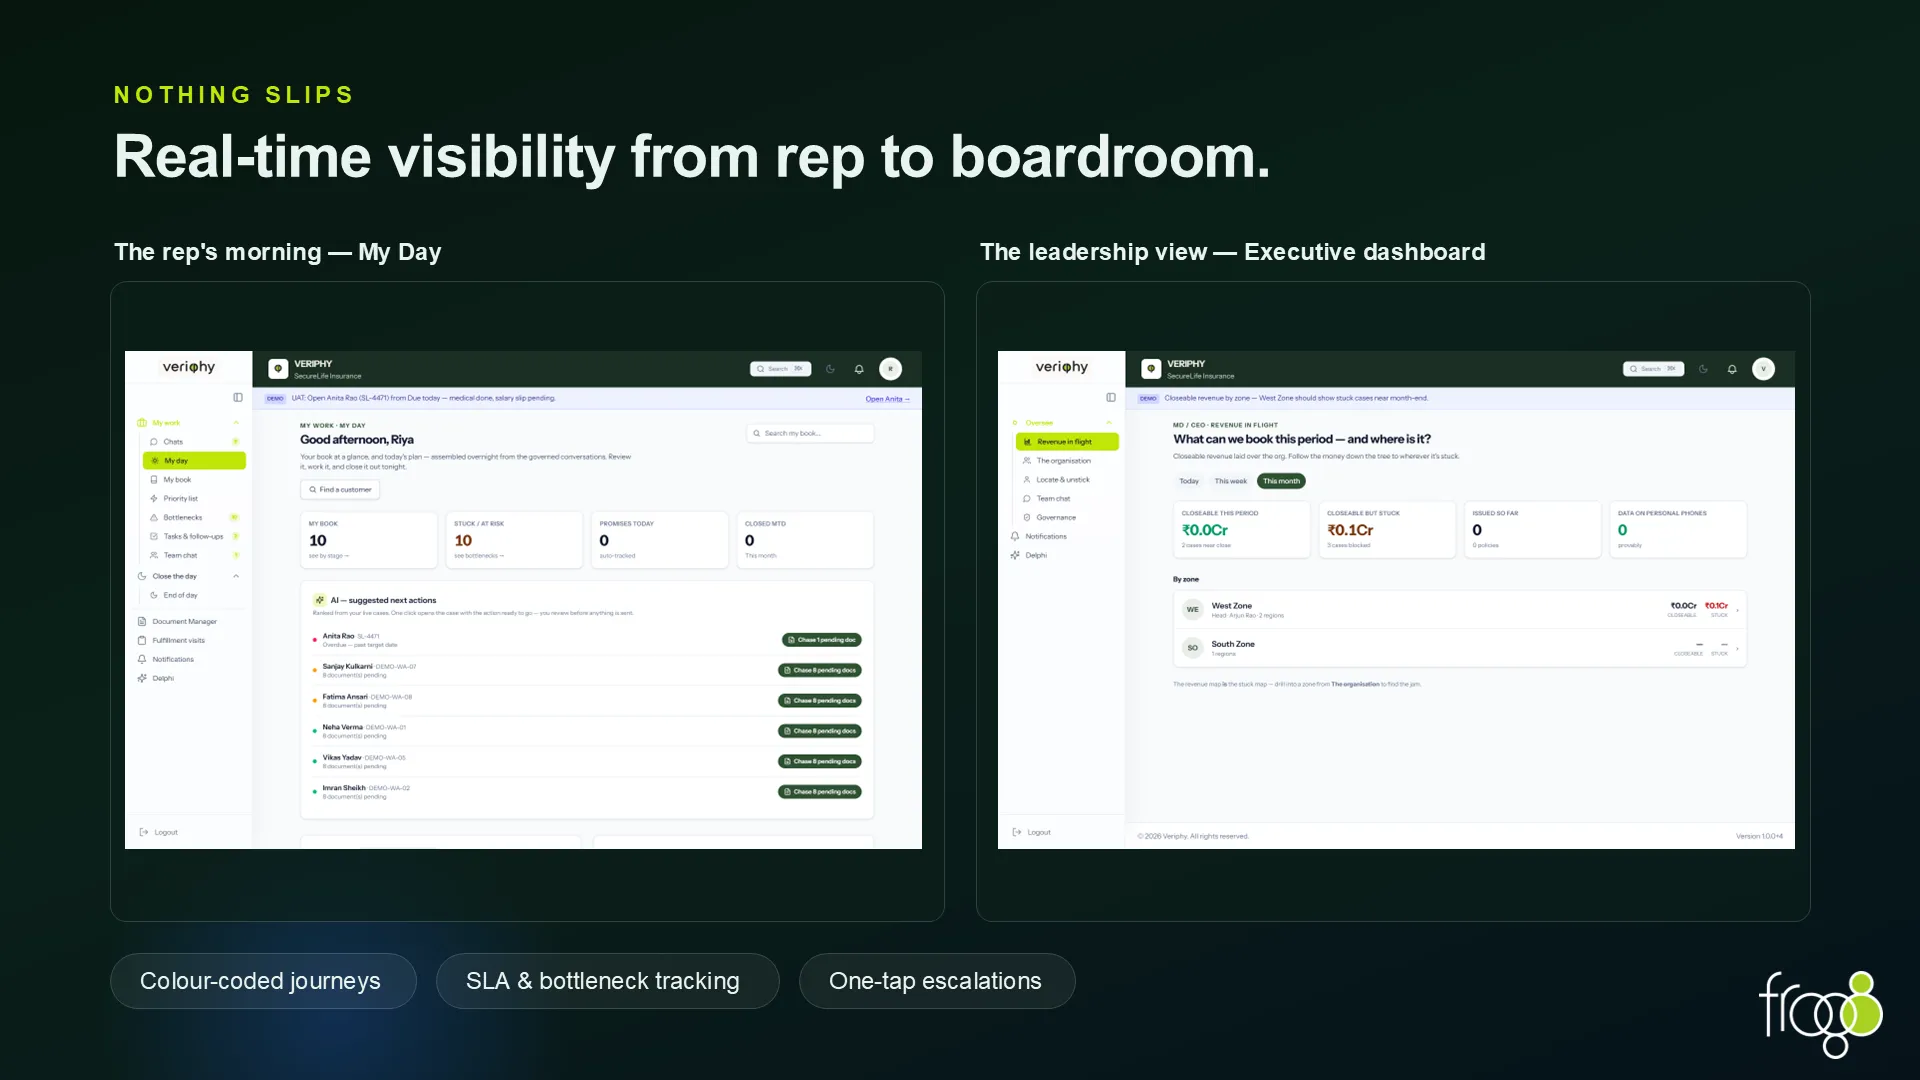This screenshot has height=1080, width=1920.
Task: Open Locate & unstick sidebar item
Action: pyautogui.click(x=1067, y=480)
